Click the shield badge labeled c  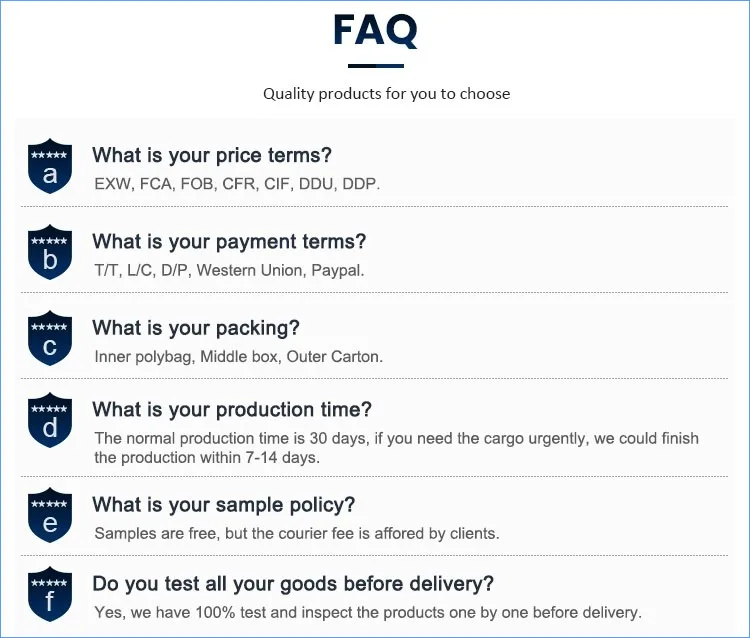pos(50,339)
